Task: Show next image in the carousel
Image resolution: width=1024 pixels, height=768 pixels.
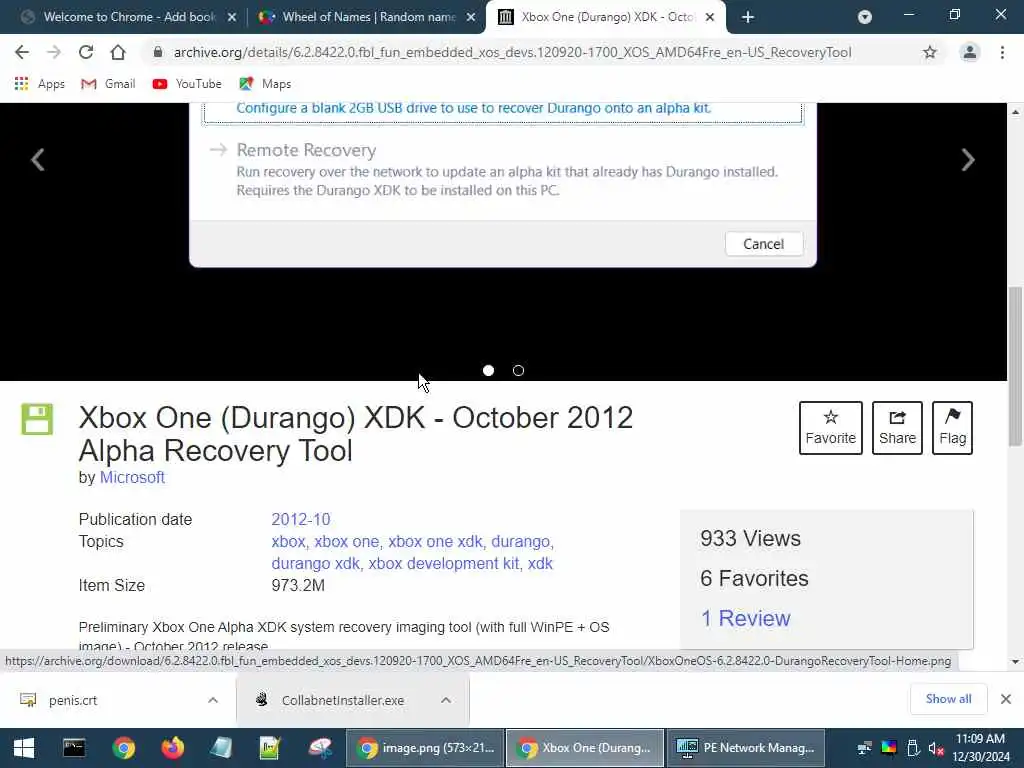Action: (x=968, y=160)
